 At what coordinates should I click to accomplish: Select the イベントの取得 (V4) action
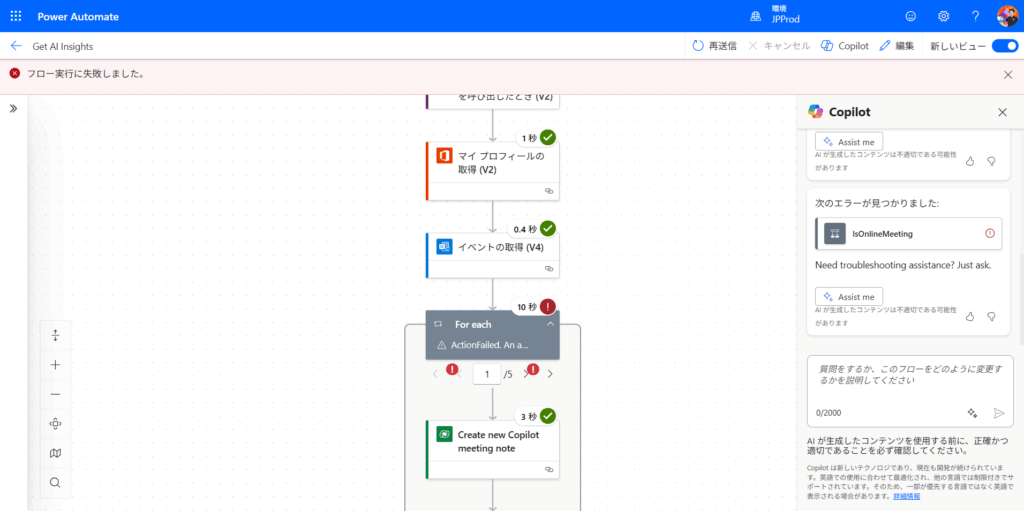(x=493, y=256)
